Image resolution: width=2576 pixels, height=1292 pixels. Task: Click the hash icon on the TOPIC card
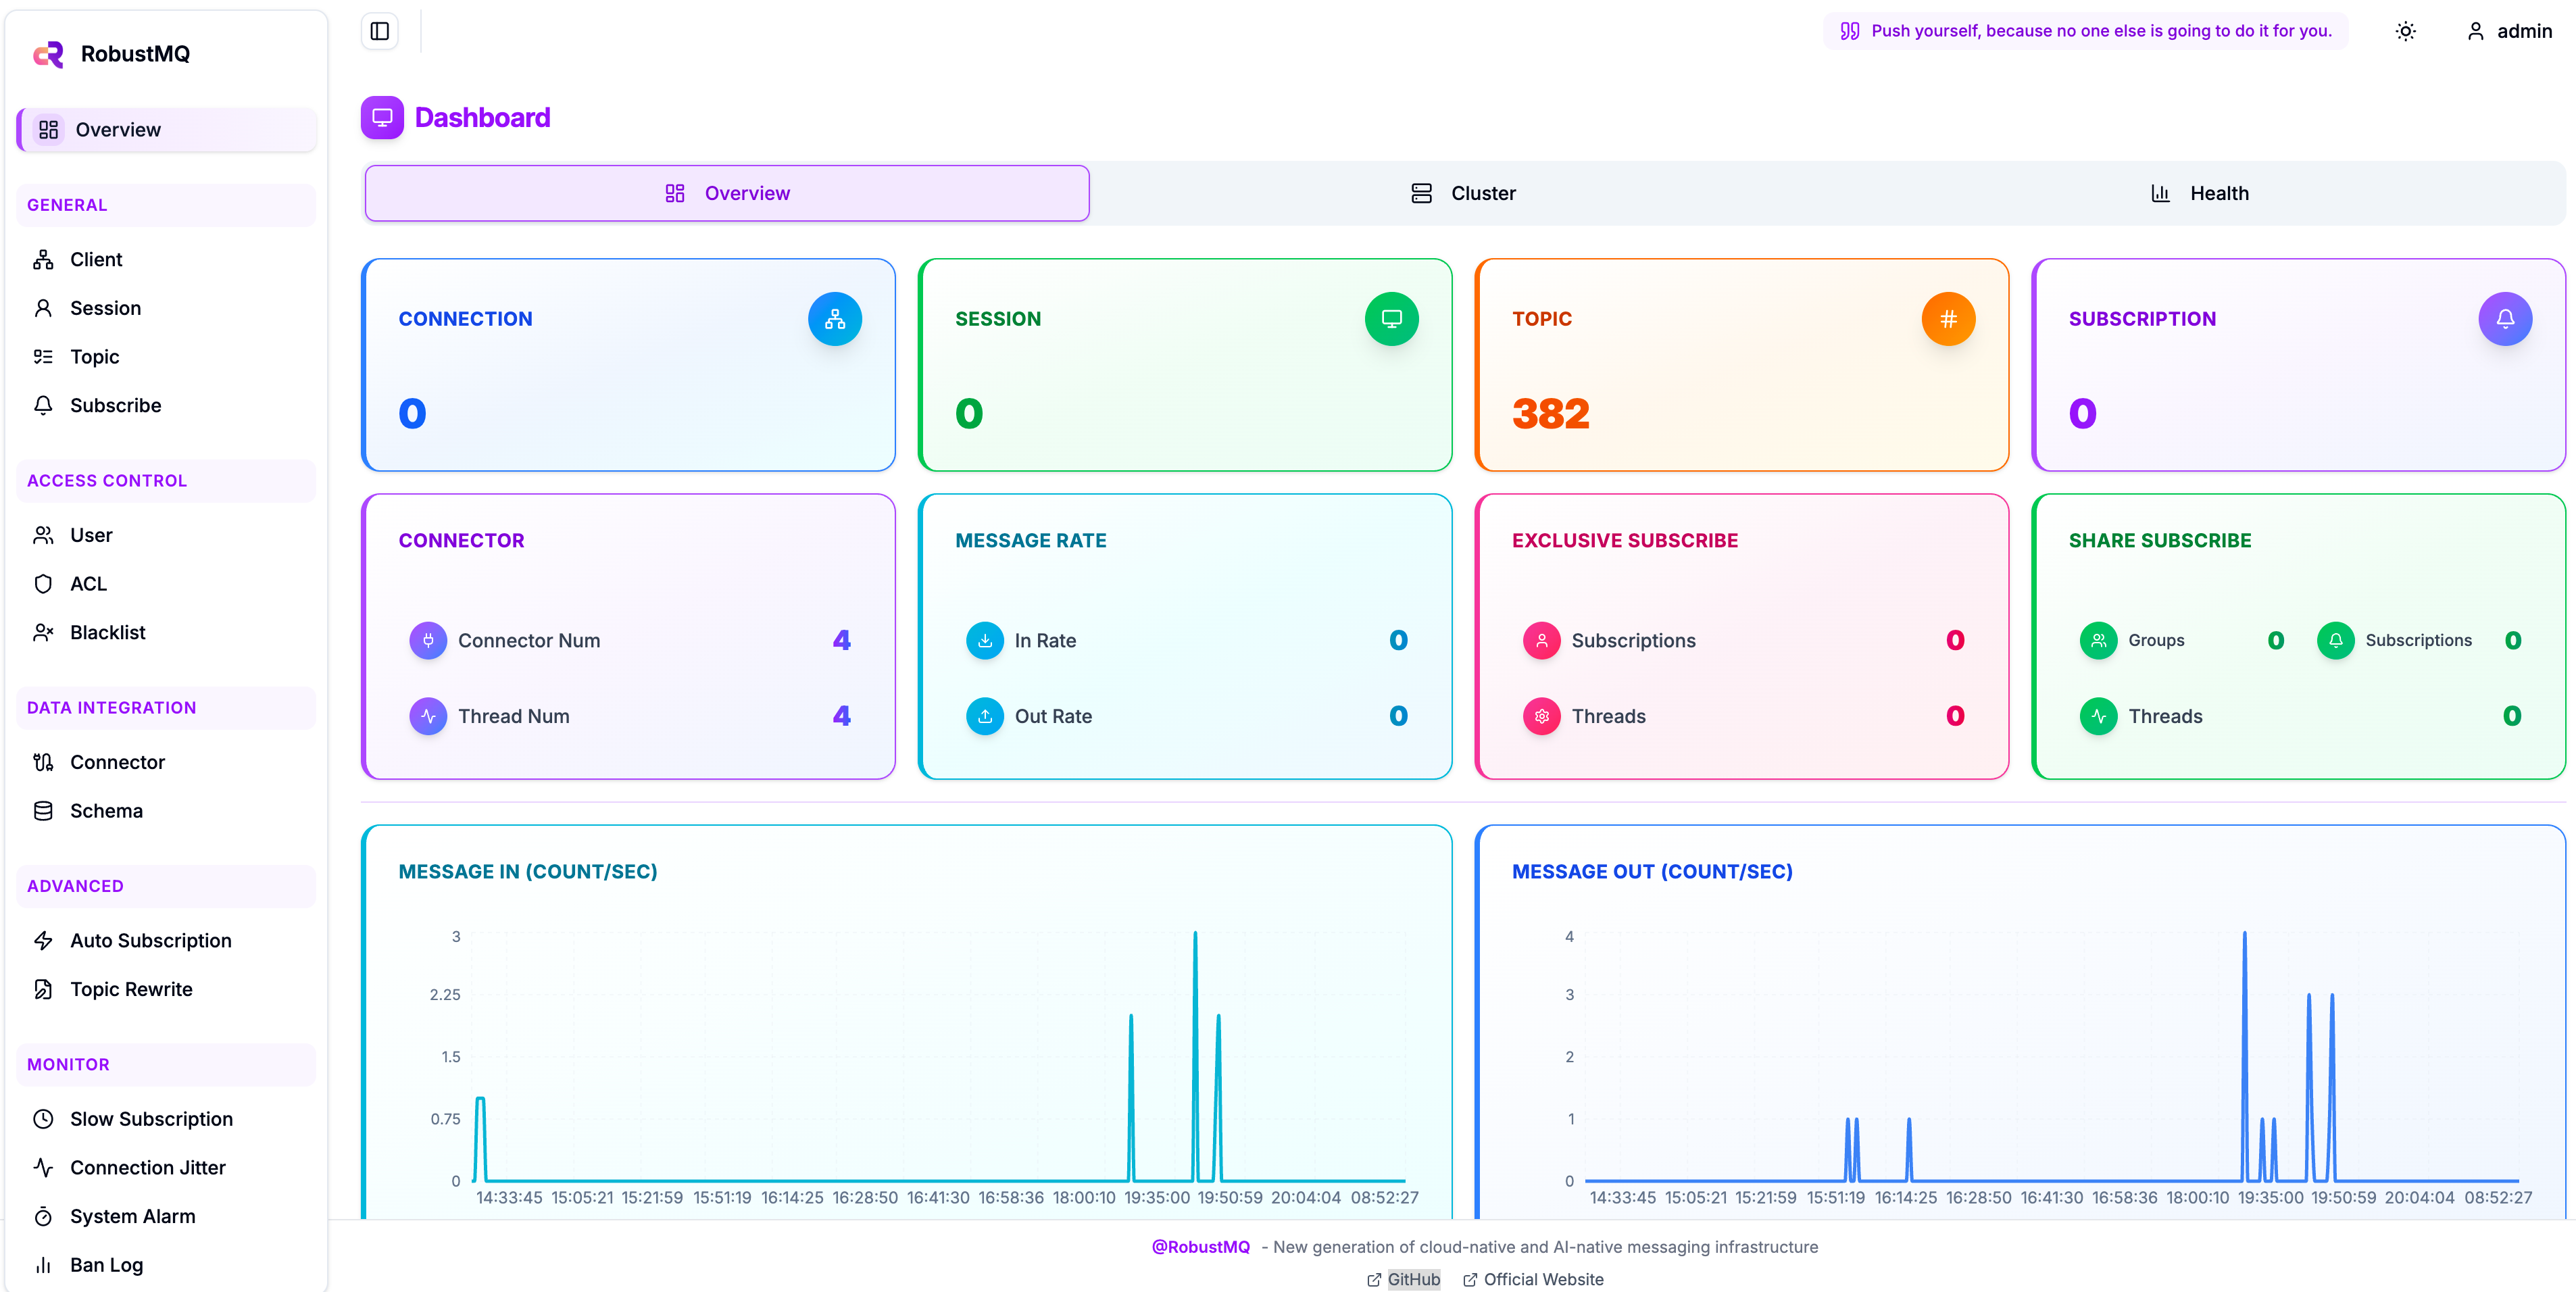point(1948,318)
